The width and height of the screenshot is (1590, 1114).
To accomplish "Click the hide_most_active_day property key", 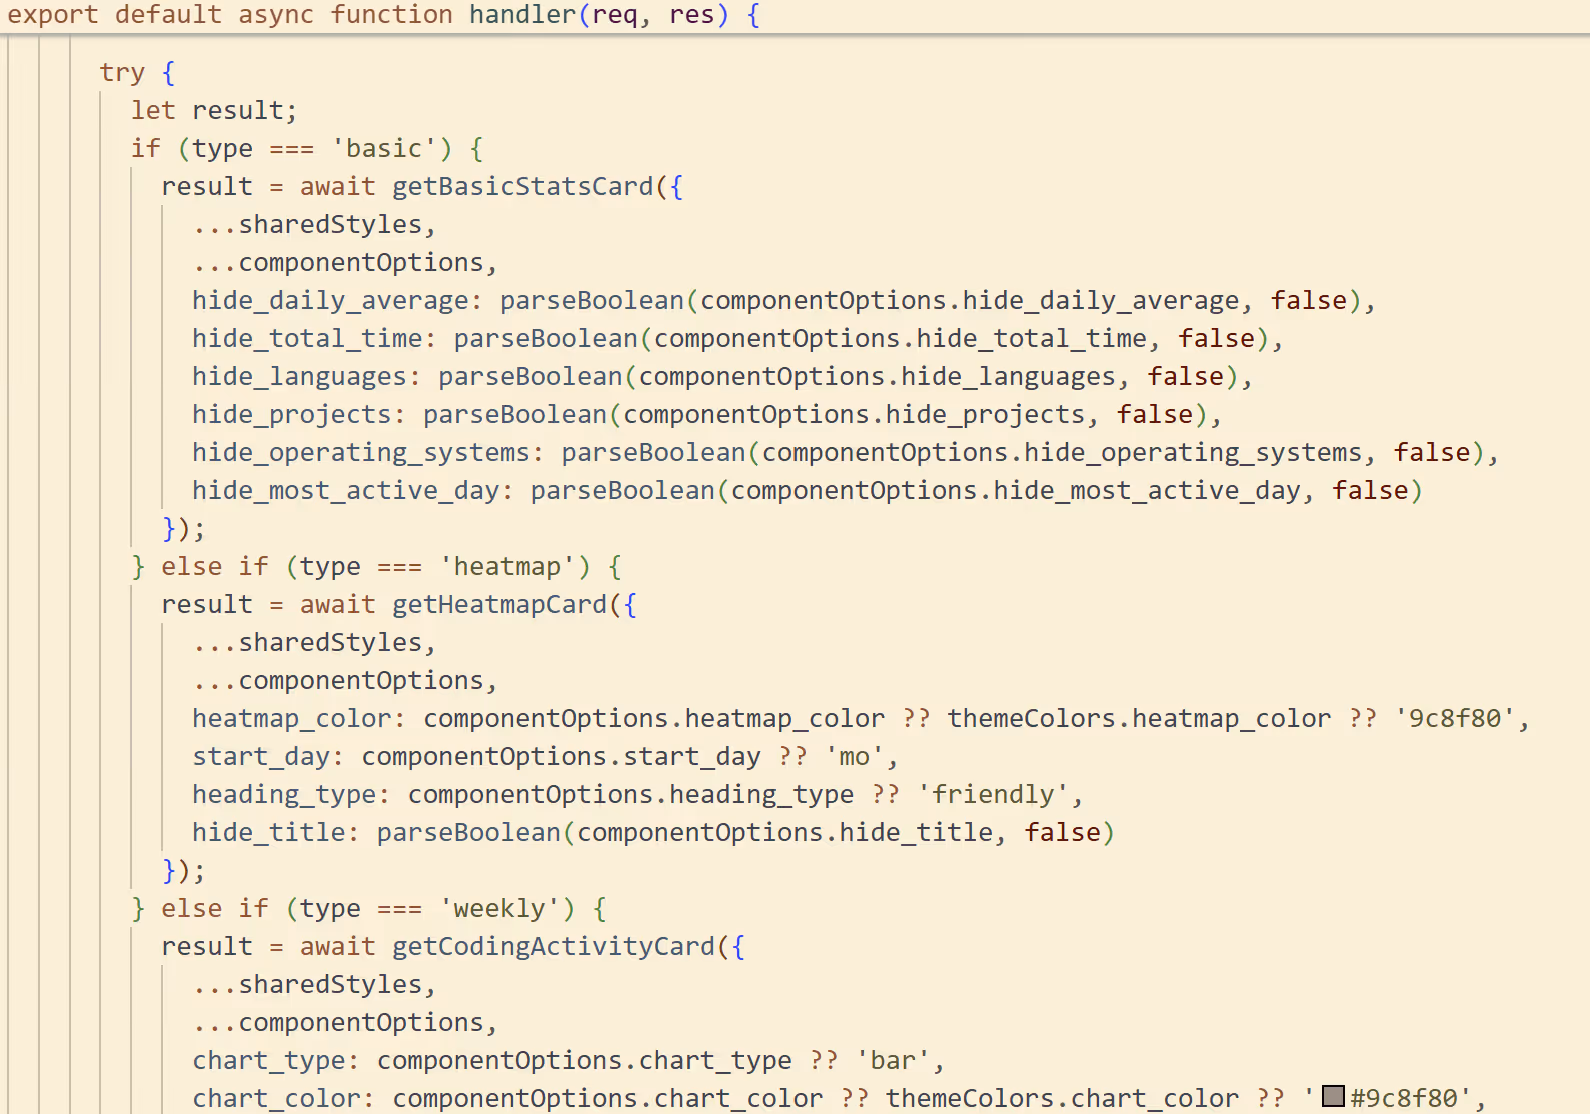I will (345, 491).
